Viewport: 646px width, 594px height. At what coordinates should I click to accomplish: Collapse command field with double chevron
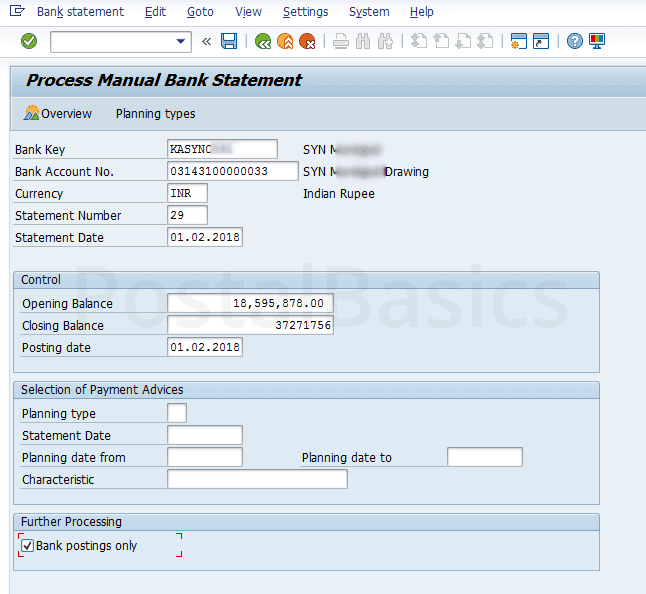(207, 41)
